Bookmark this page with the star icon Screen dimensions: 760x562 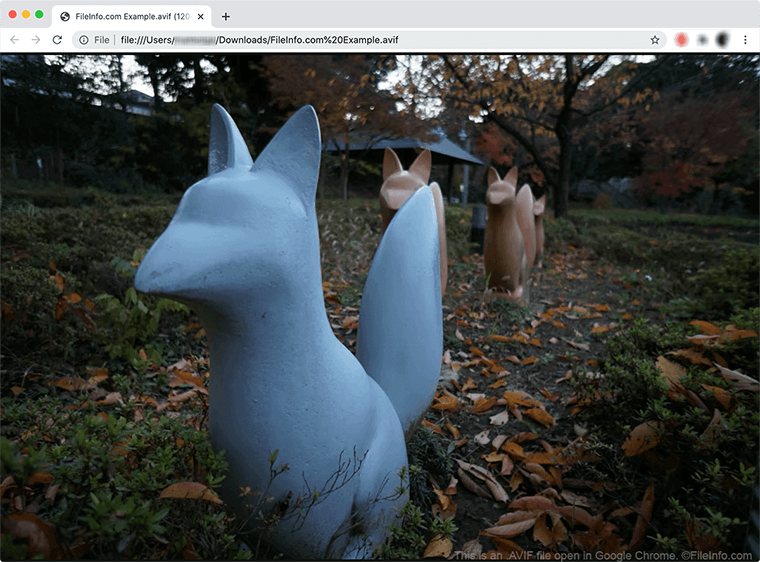tap(655, 40)
